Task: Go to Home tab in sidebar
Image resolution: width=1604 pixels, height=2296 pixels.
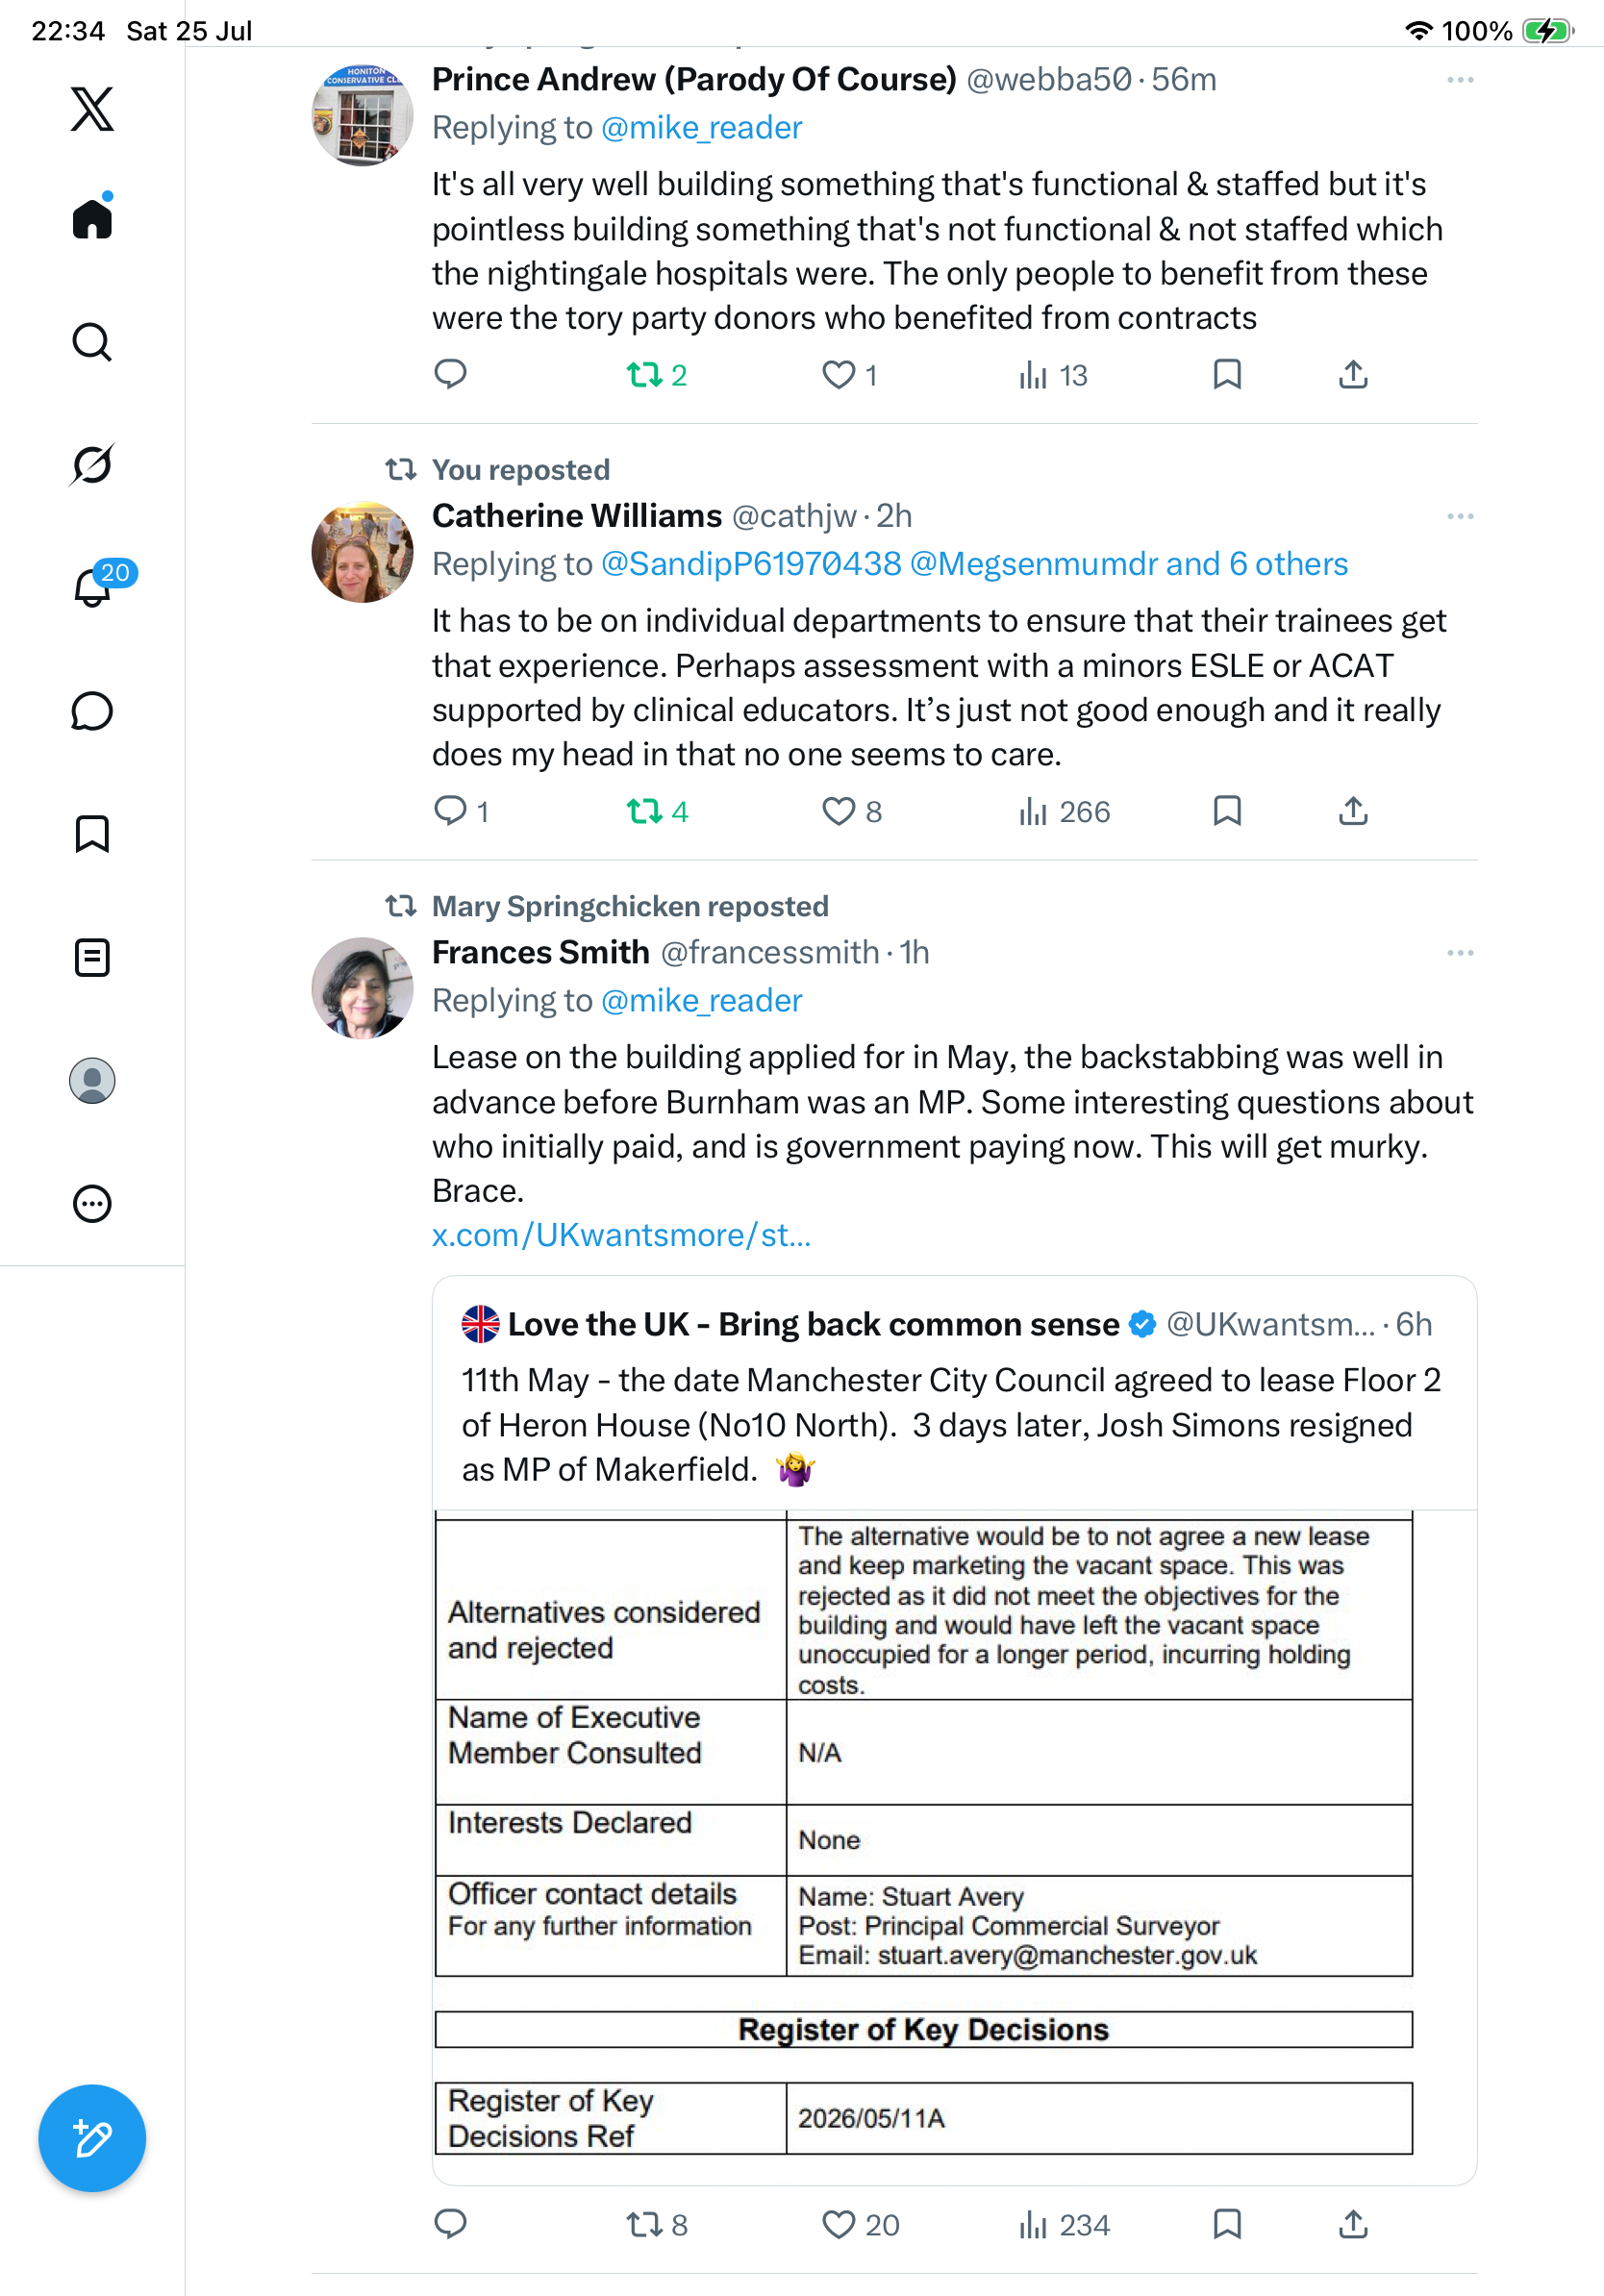Action: coord(92,217)
